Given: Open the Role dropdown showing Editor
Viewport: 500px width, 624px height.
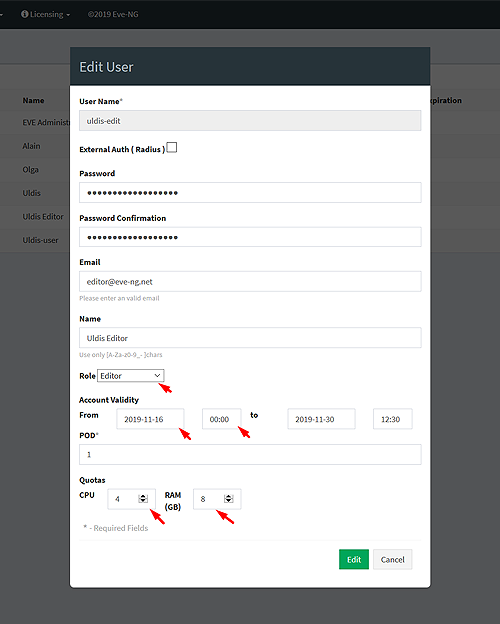Looking at the screenshot, I should tap(131, 376).
